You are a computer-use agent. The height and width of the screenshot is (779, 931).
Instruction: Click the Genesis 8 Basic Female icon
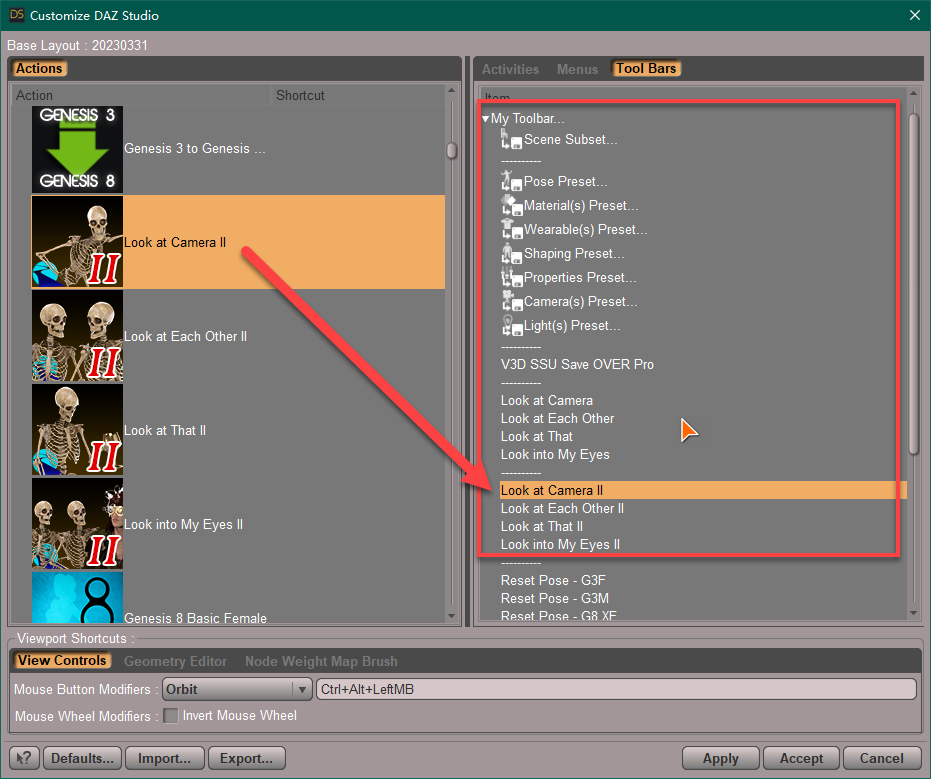point(77,597)
